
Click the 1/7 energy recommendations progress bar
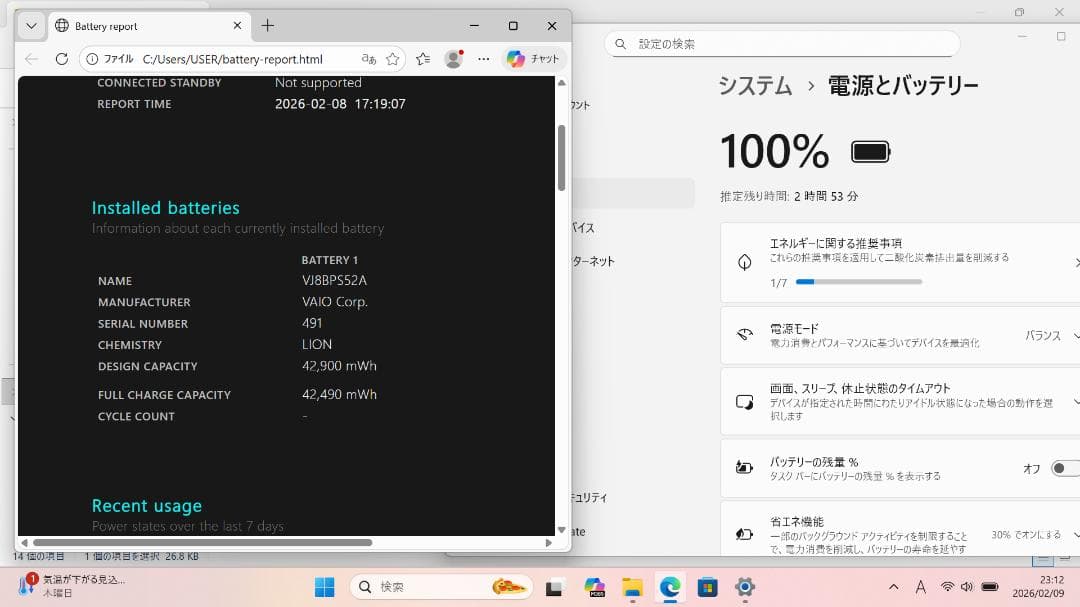point(862,281)
